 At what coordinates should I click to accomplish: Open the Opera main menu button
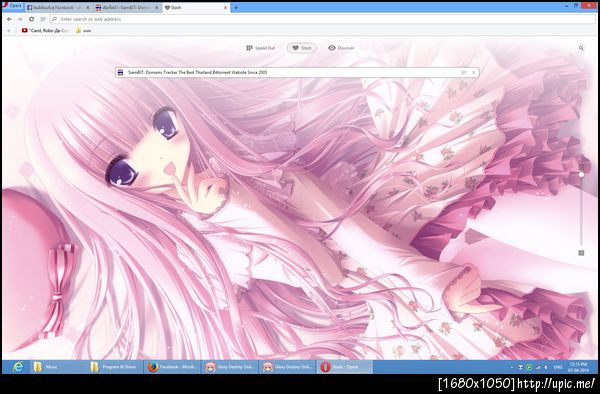point(13,7)
